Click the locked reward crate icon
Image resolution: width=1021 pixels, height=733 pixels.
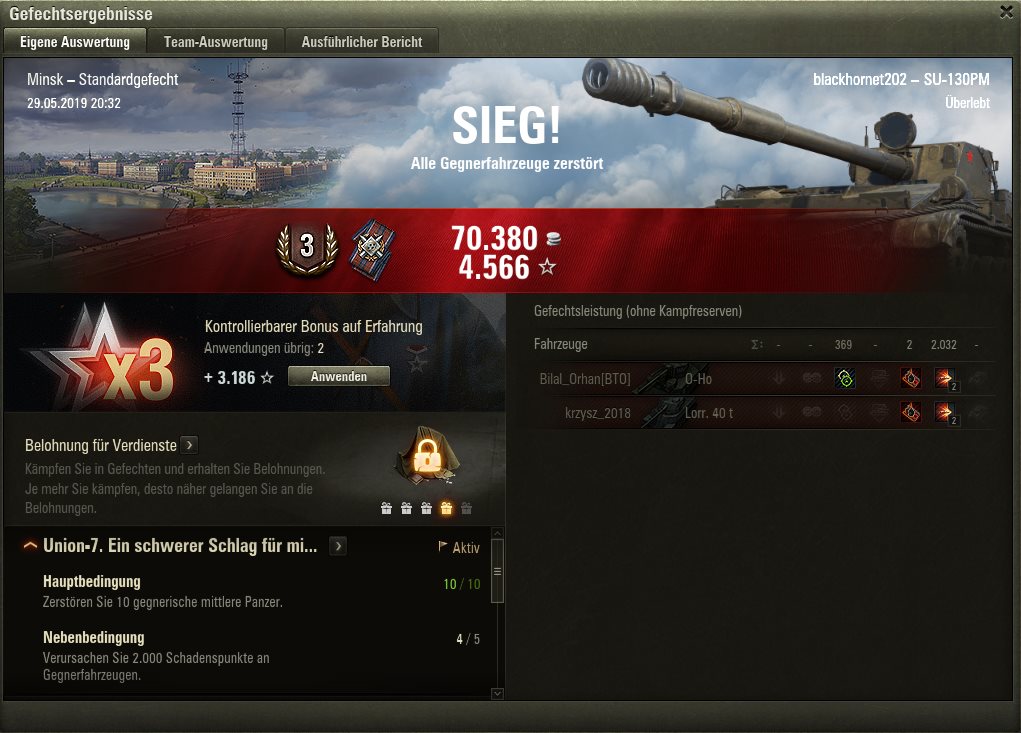(x=427, y=456)
